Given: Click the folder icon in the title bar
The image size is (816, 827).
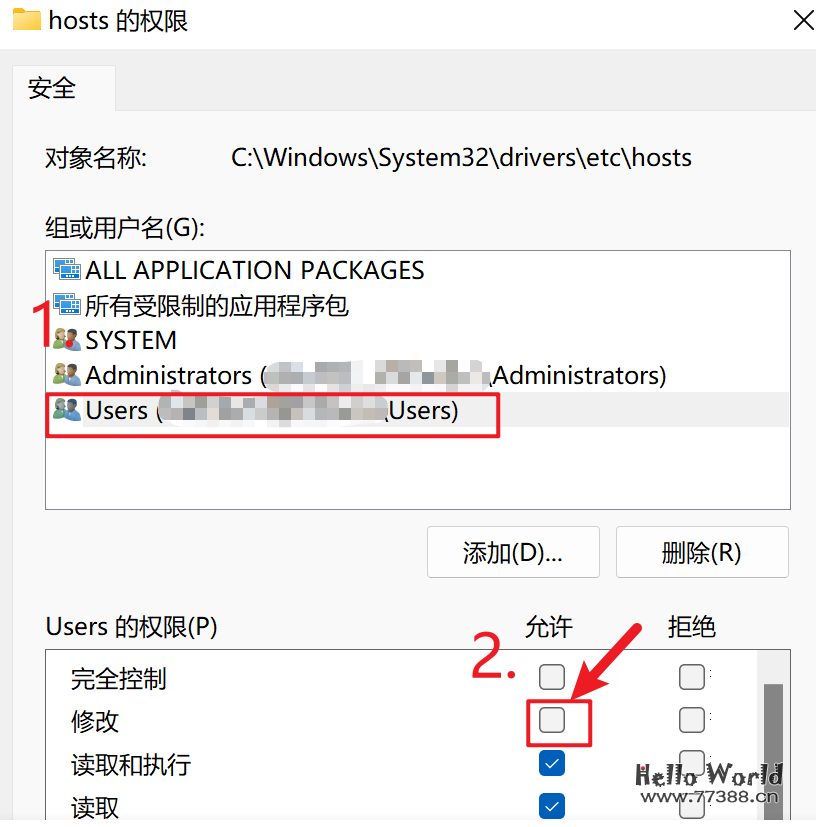Looking at the screenshot, I should 25,20.
